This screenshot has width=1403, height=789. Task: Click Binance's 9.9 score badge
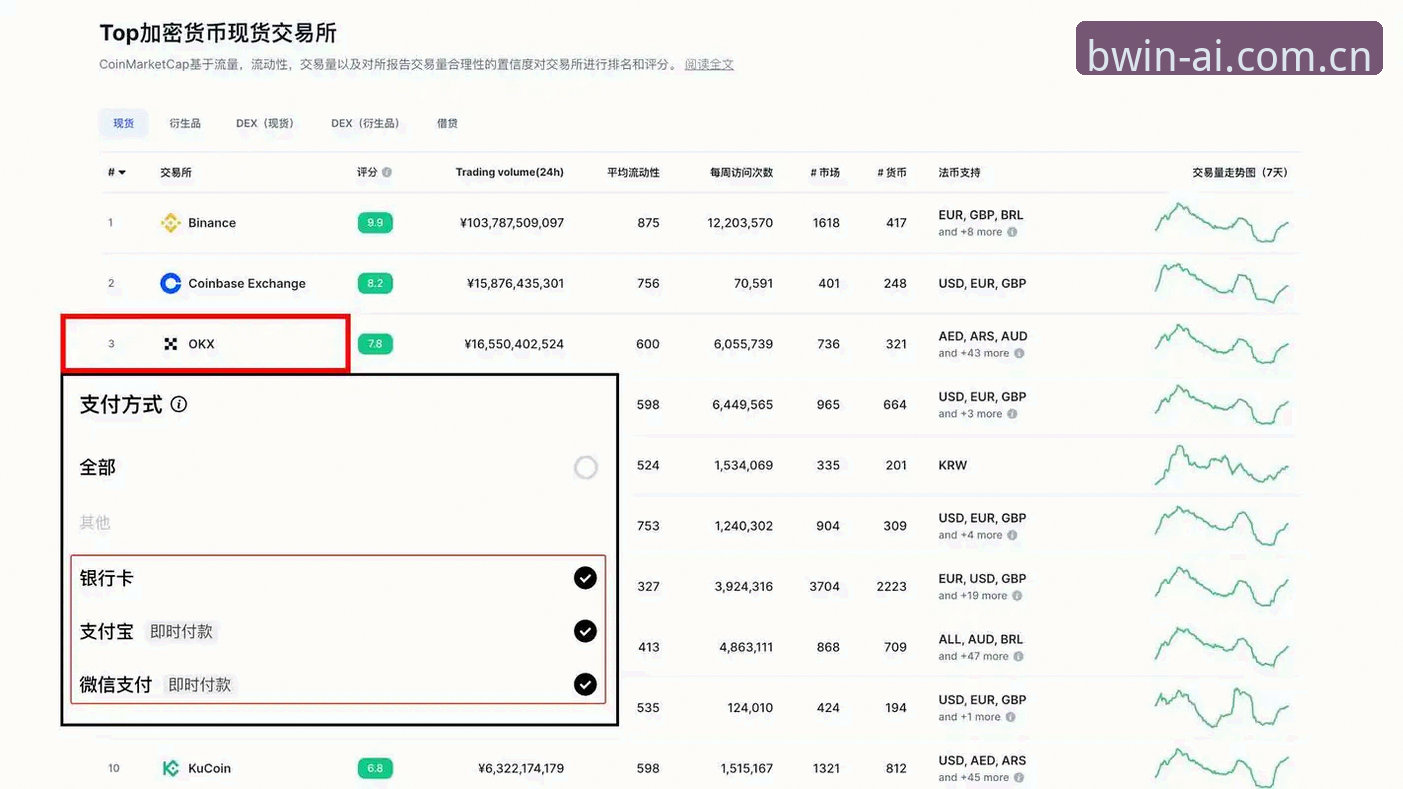[x=375, y=222]
